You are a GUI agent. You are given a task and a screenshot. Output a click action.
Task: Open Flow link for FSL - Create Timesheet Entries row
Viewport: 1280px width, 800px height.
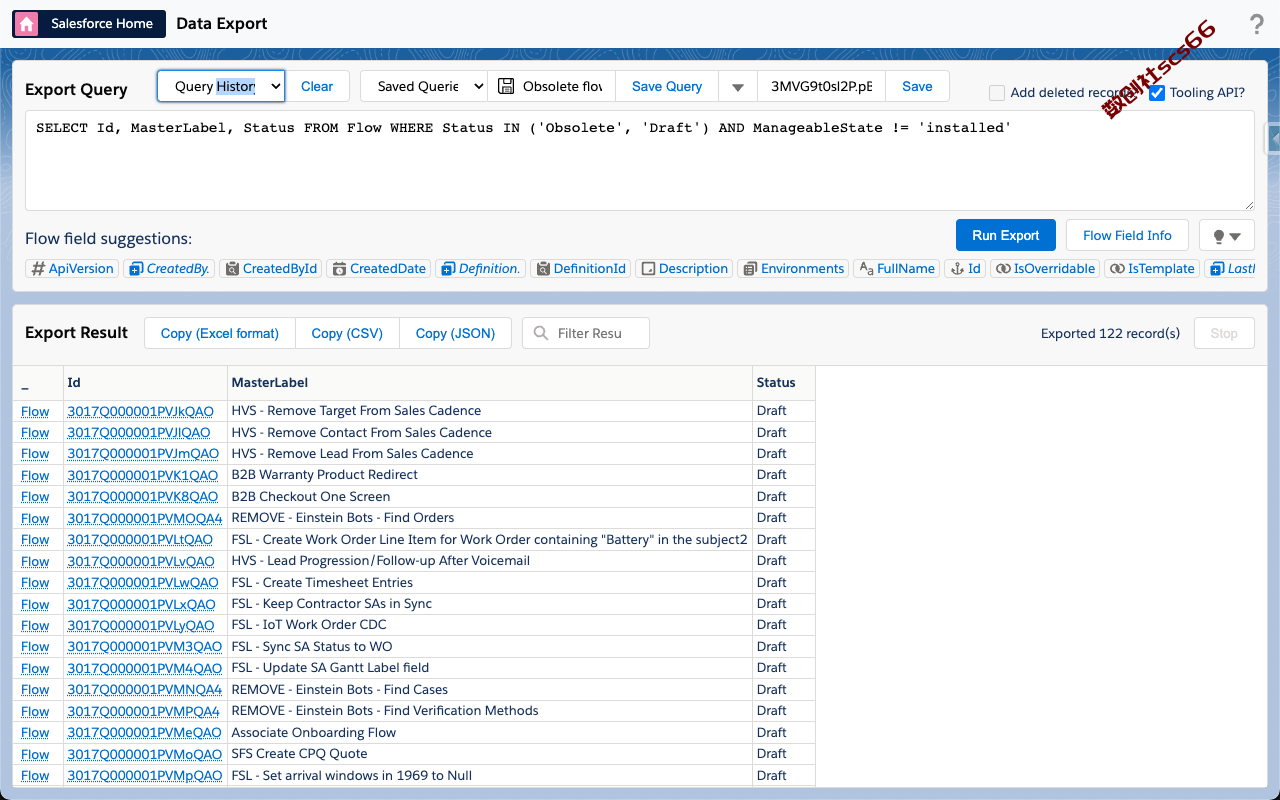tap(35, 583)
